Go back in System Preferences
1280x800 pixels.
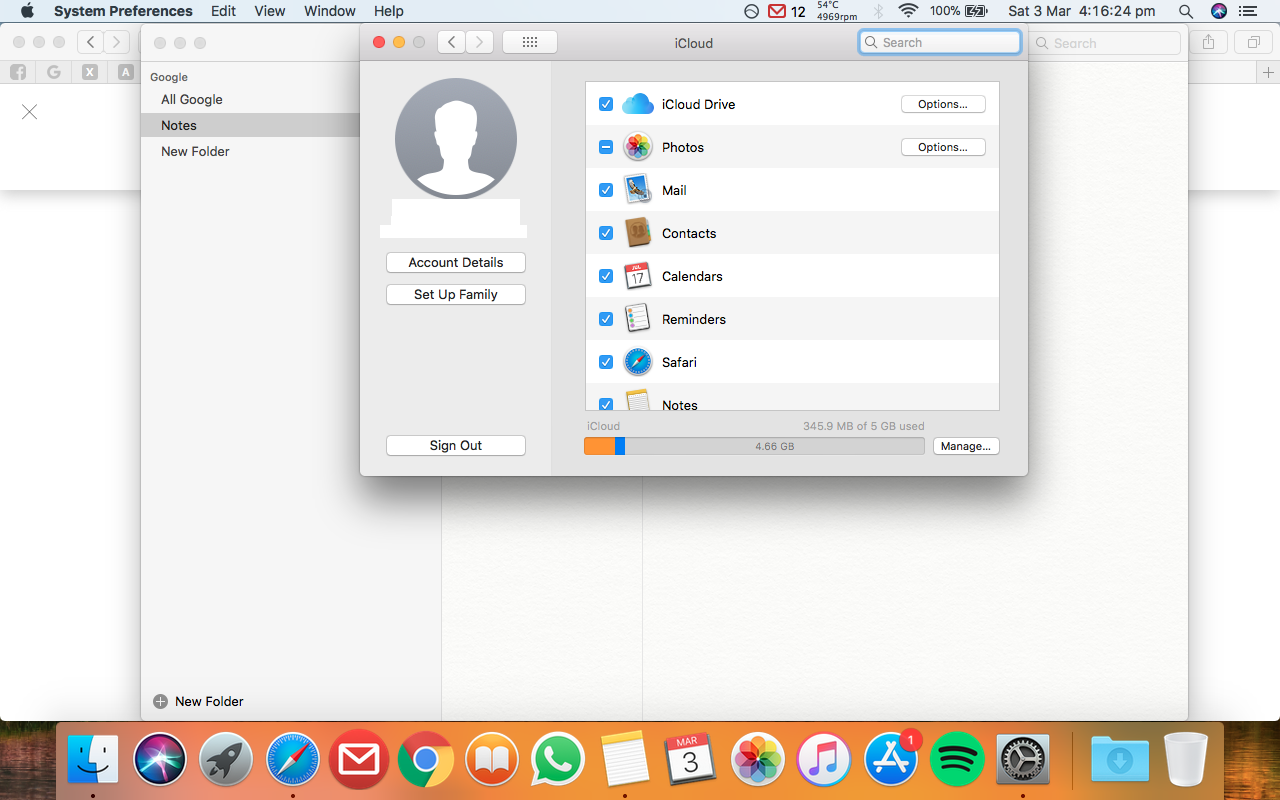(452, 42)
